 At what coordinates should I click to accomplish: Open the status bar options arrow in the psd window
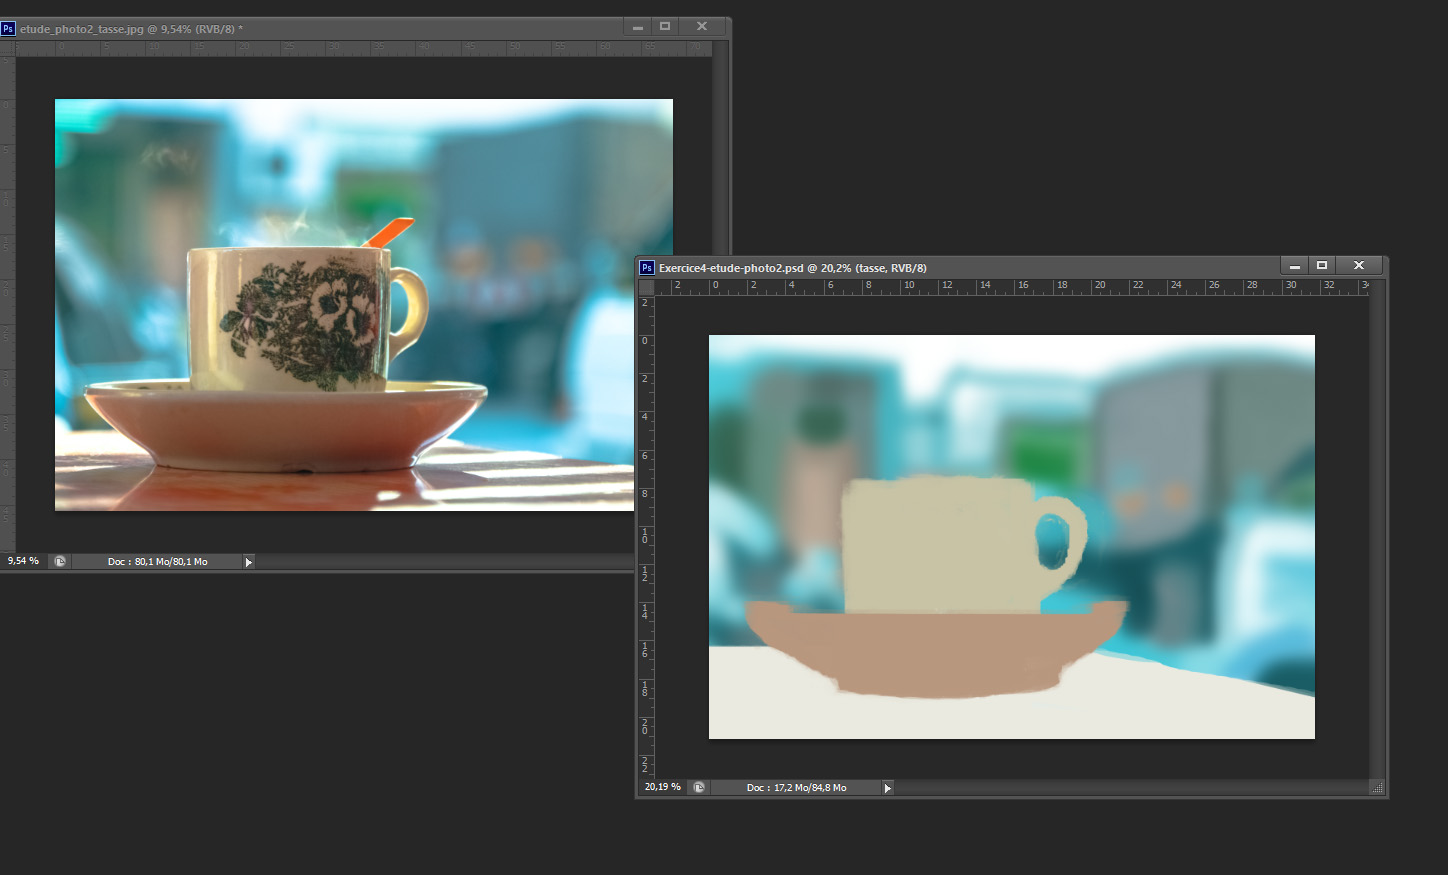[887, 787]
